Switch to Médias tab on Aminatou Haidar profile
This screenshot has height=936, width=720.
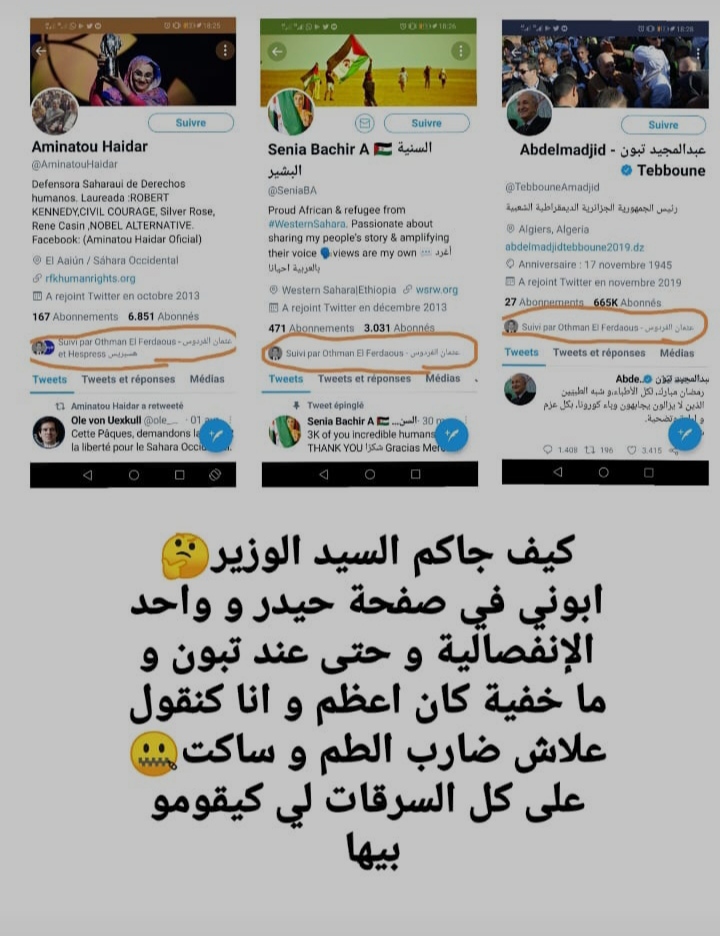click(207, 378)
